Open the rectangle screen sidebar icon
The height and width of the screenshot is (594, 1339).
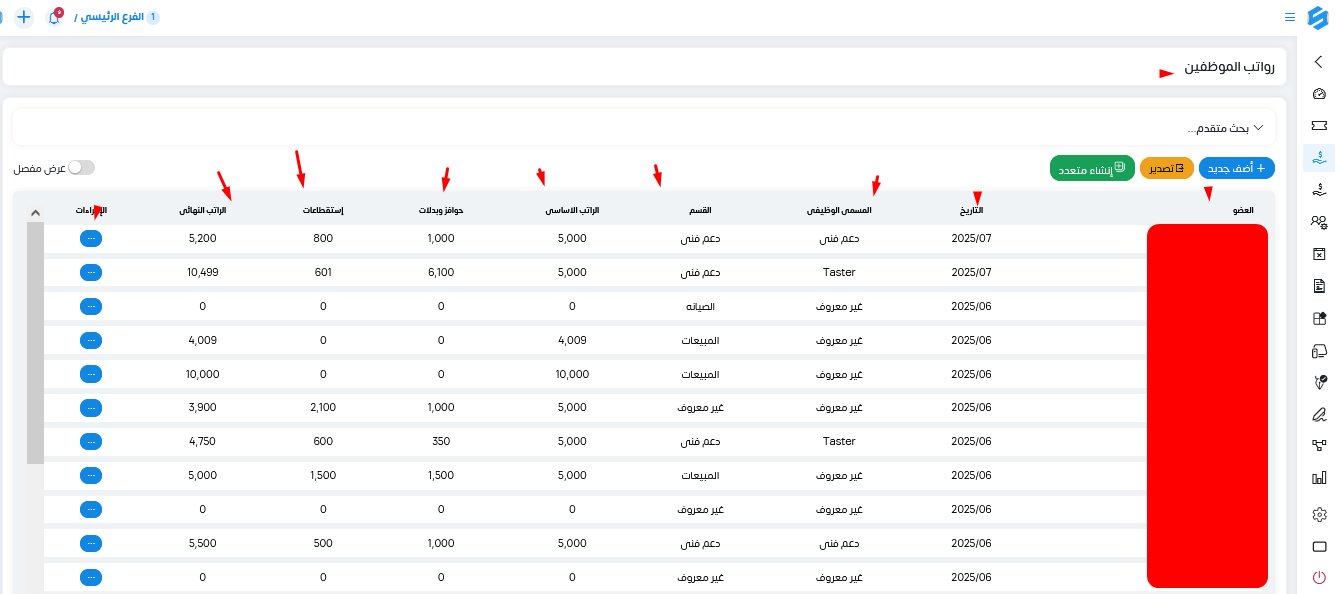click(1318, 547)
